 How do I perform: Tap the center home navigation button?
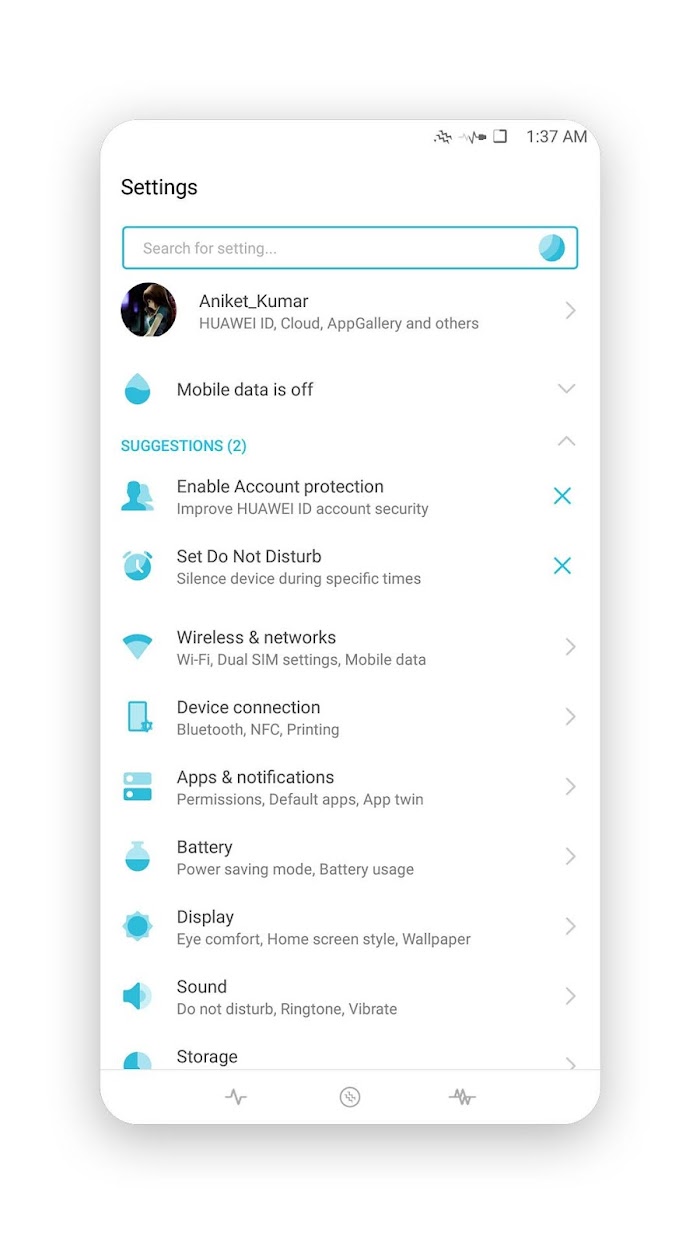pos(349,1097)
